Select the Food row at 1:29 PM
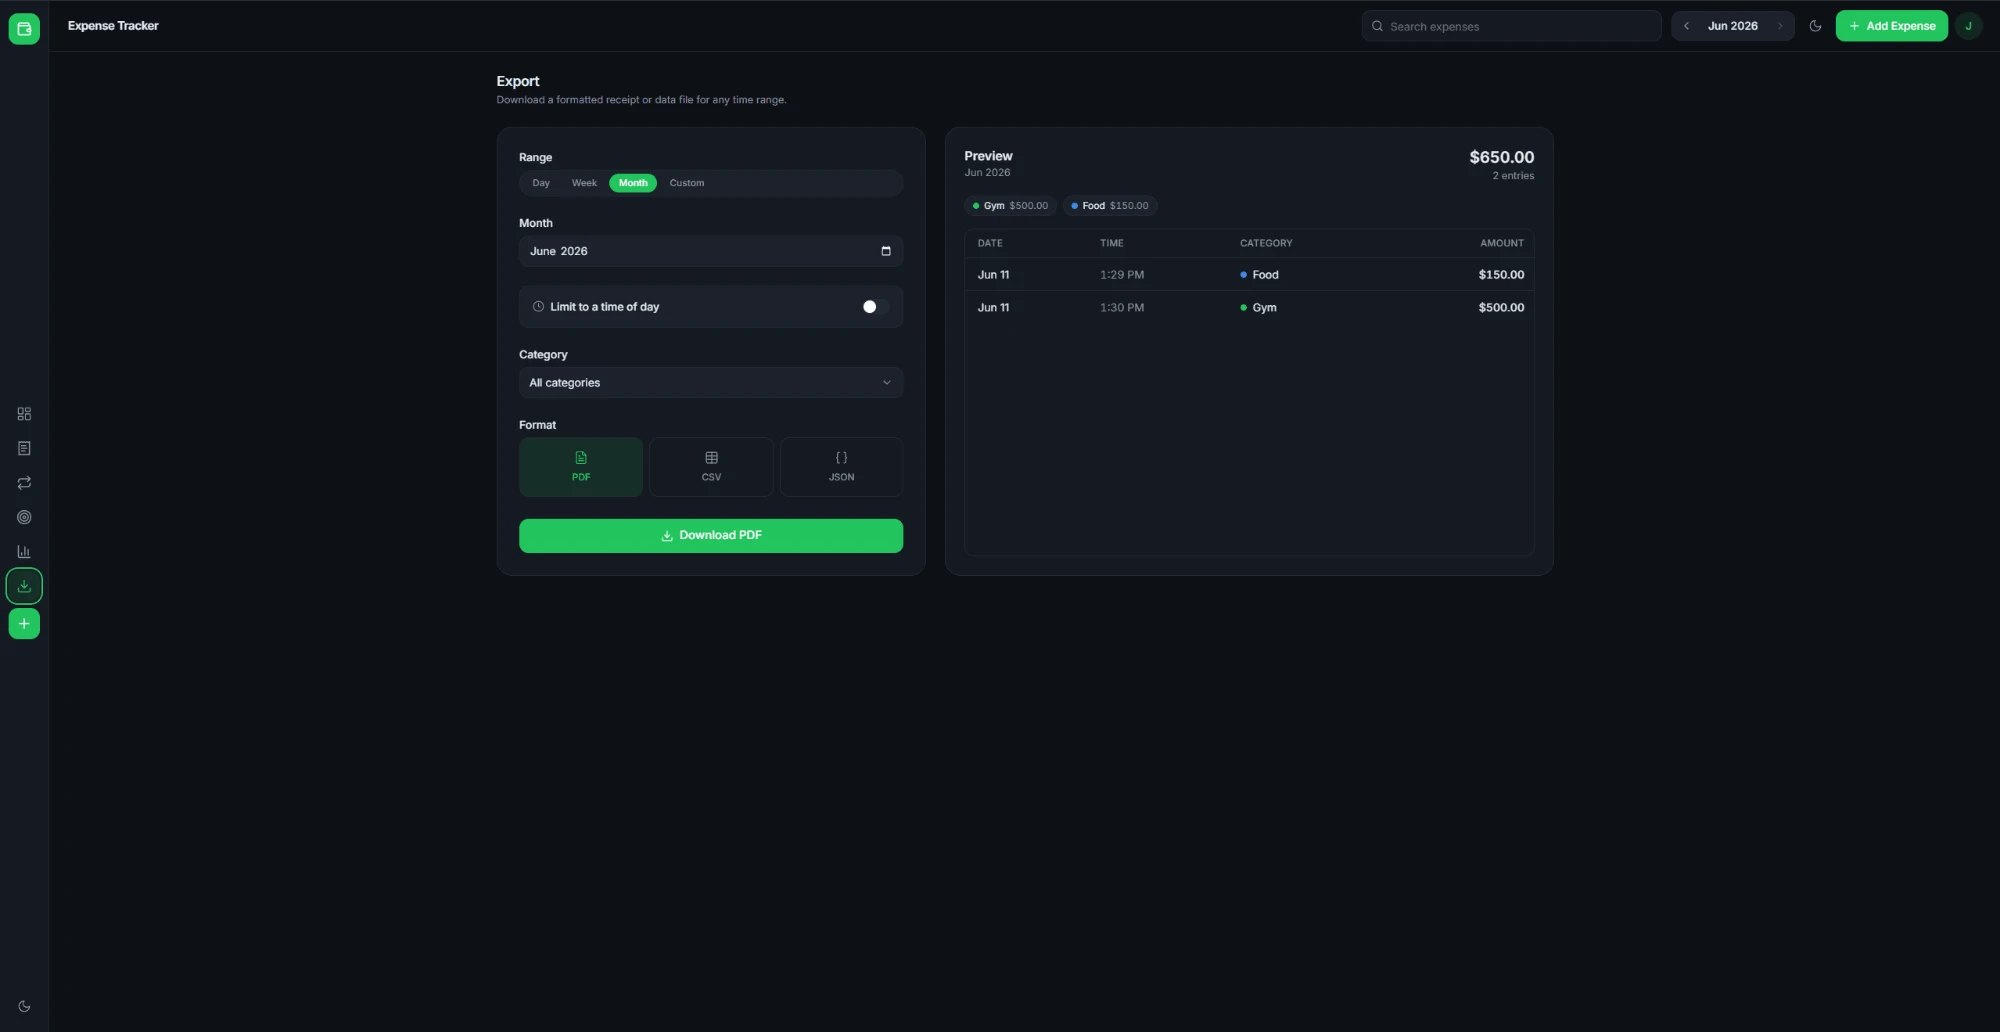 tap(1249, 275)
